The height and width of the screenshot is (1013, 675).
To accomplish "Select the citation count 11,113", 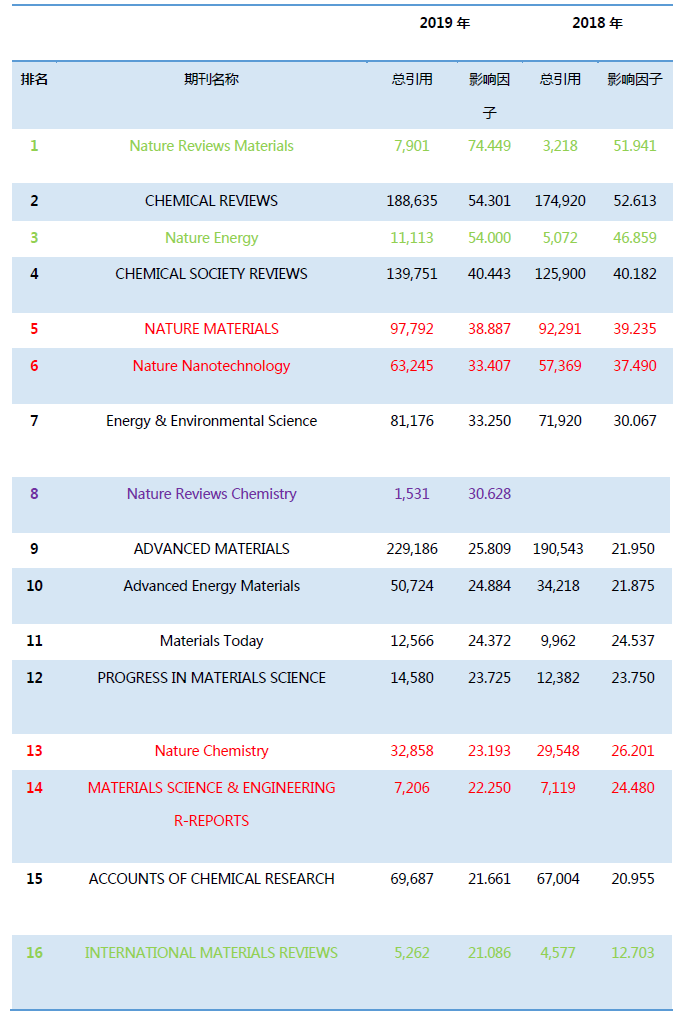I will pos(411,238).
